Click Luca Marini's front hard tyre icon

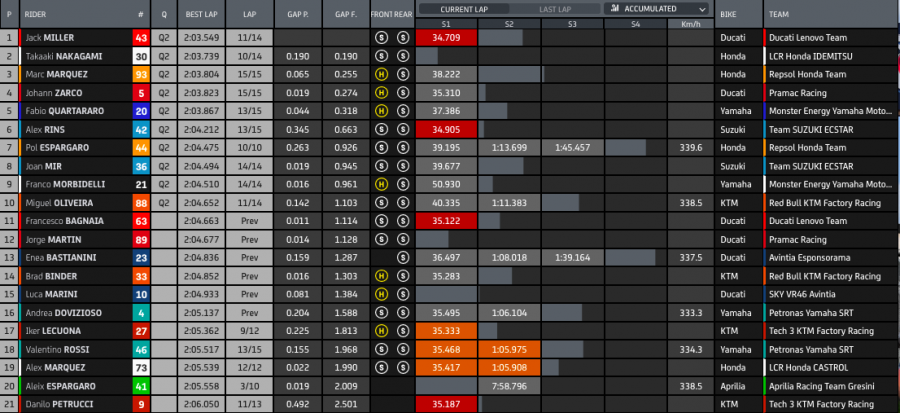tap(380, 295)
